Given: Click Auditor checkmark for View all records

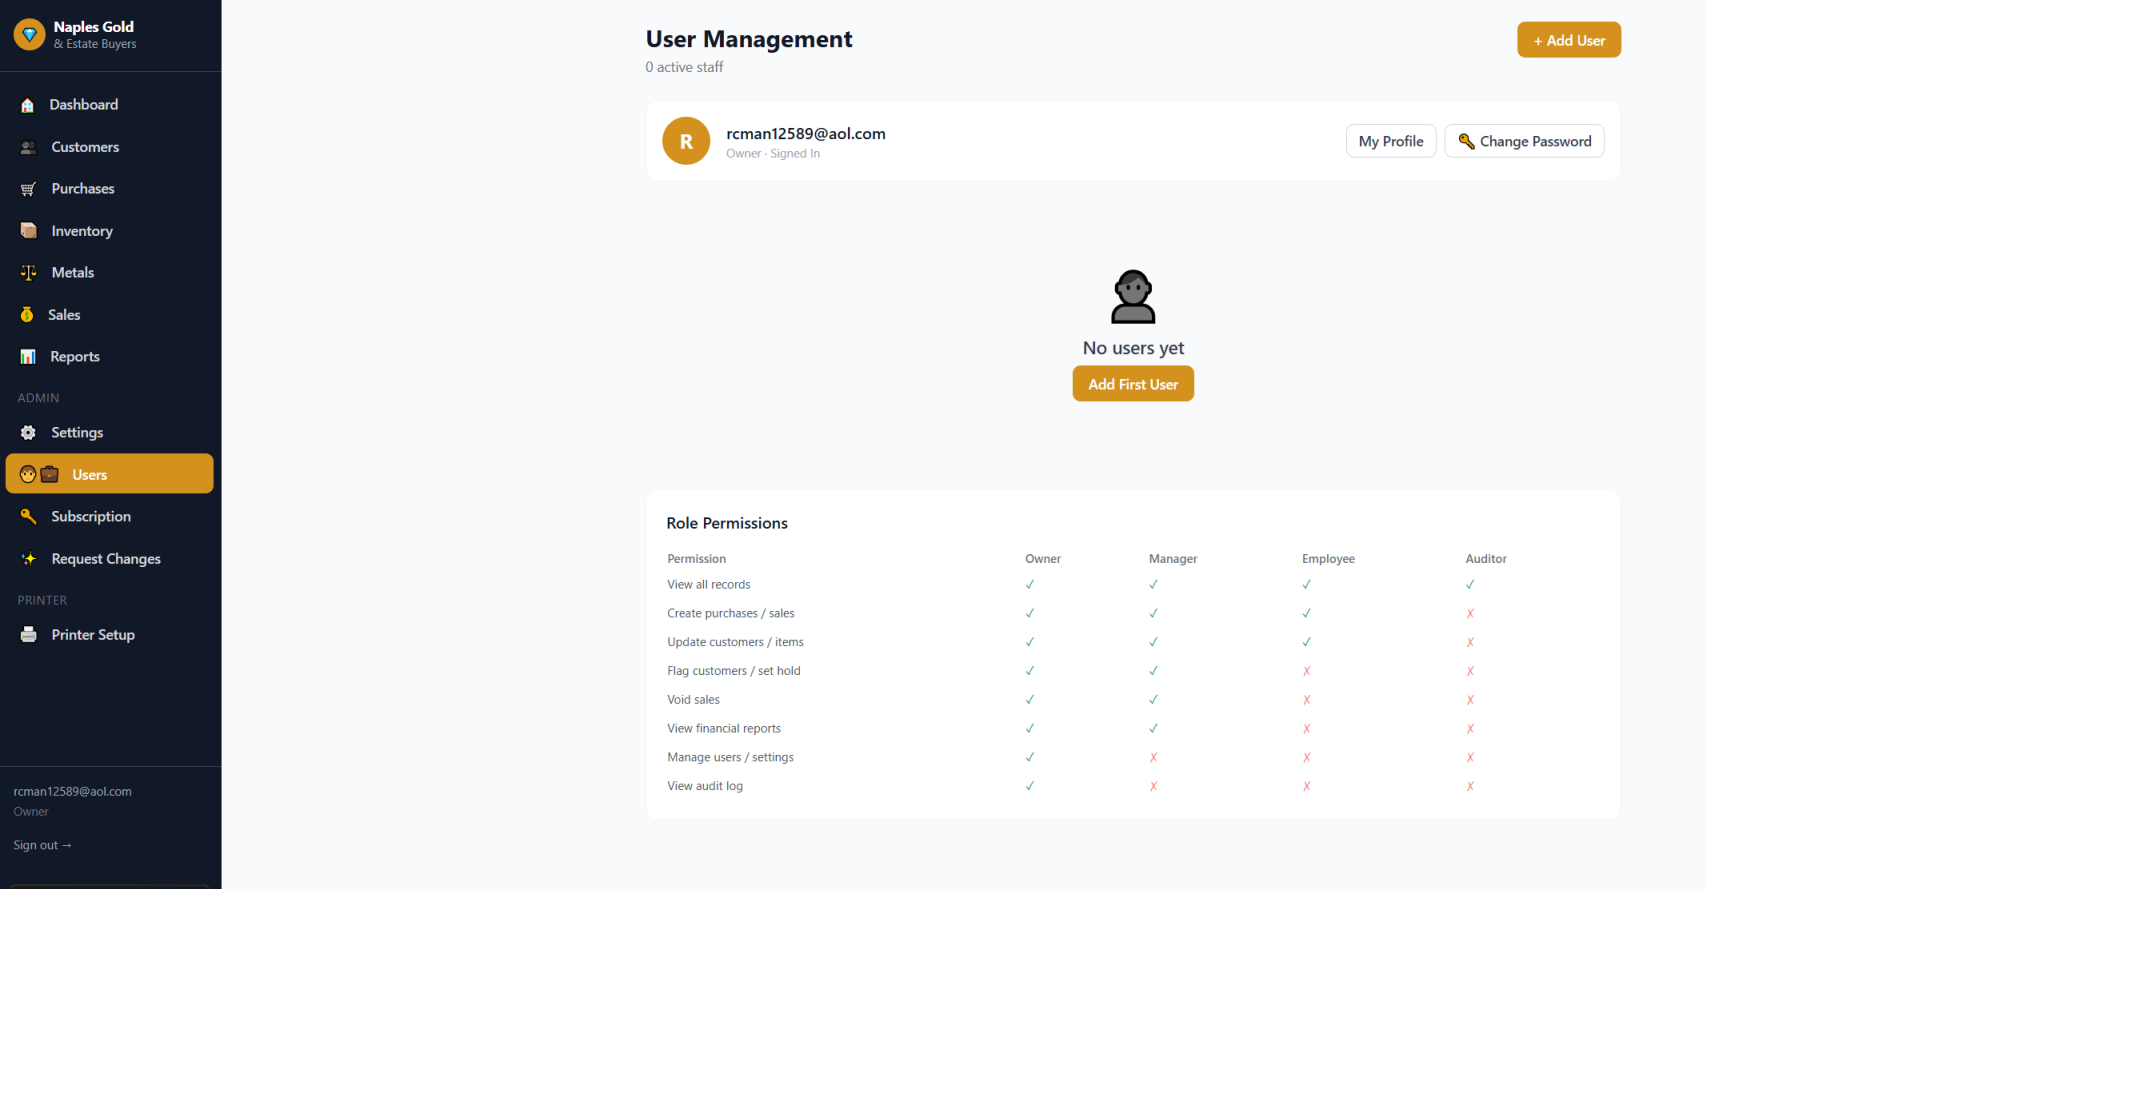Looking at the screenshot, I should (x=1470, y=585).
